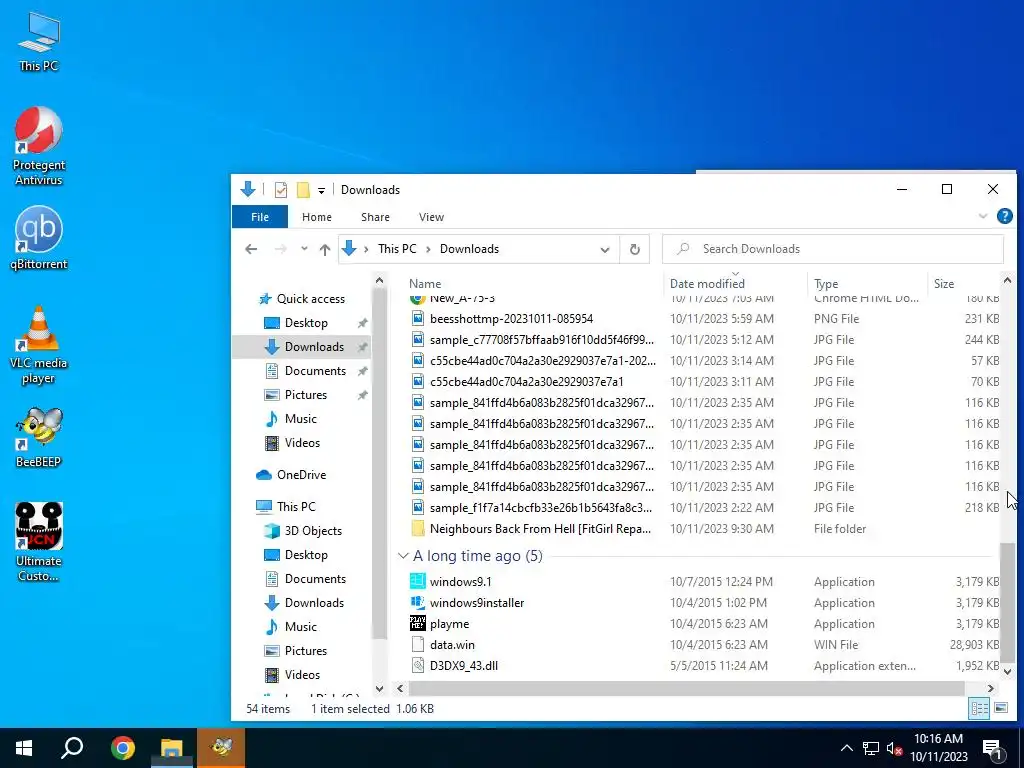Select Videos under This PC
The height and width of the screenshot is (768, 1024).
click(x=302, y=675)
